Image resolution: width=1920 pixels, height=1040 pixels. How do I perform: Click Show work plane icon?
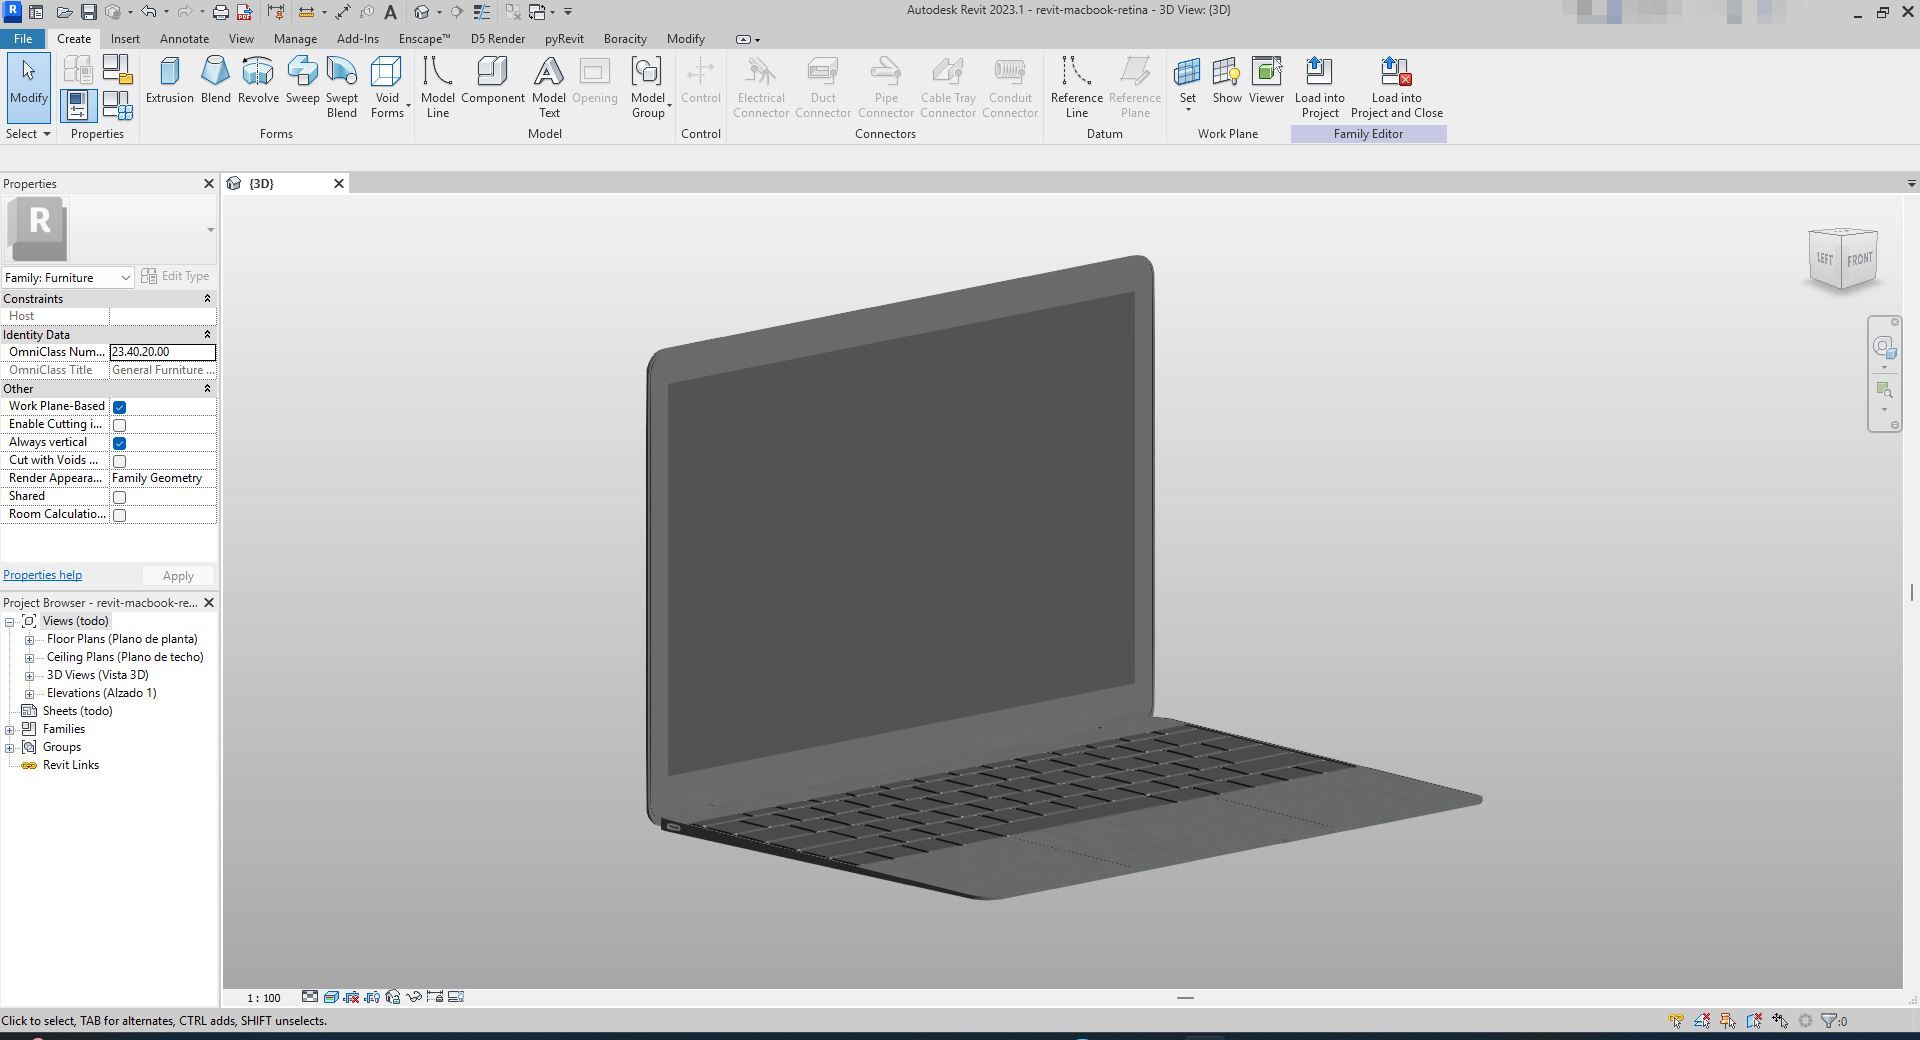coord(1227,80)
